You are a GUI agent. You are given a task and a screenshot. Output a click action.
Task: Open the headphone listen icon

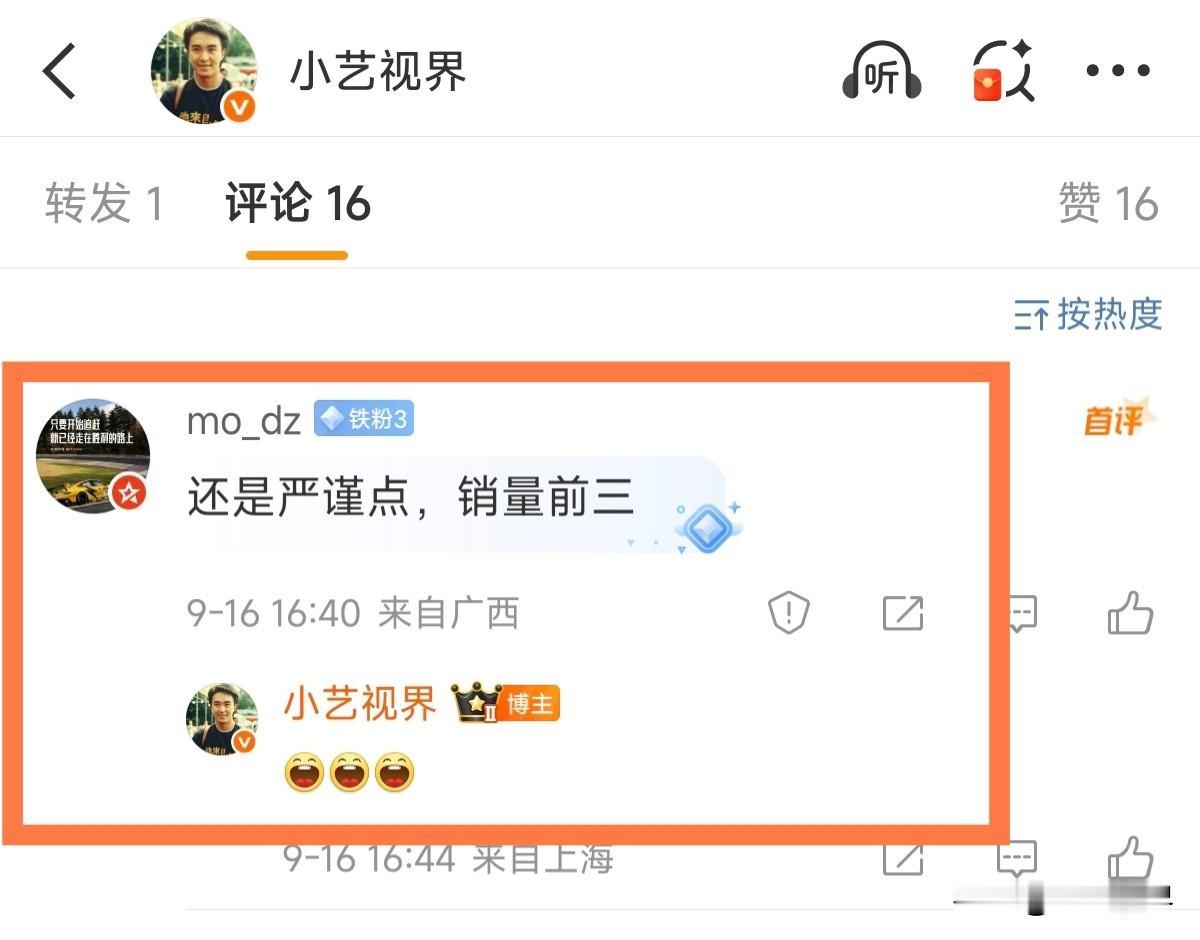pyautogui.click(x=881, y=72)
